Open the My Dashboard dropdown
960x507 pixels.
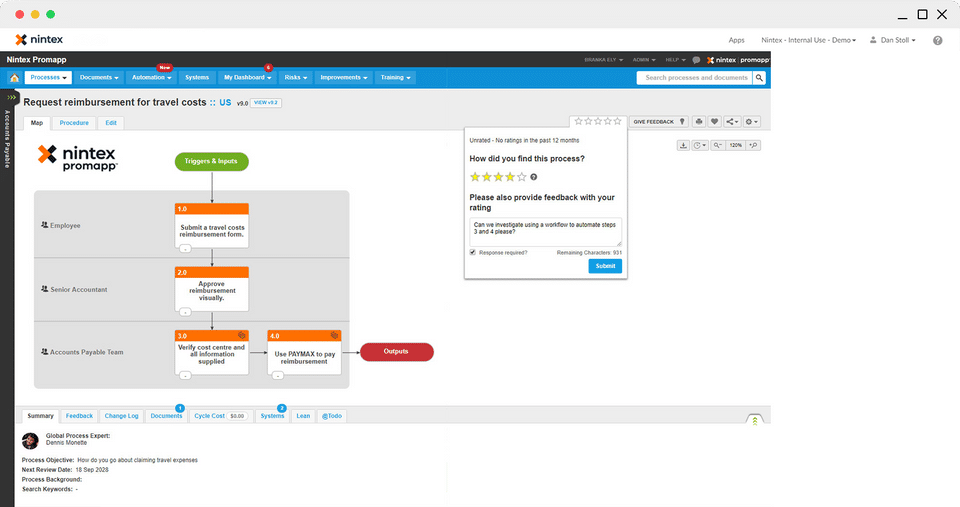click(x=247, y=78)
